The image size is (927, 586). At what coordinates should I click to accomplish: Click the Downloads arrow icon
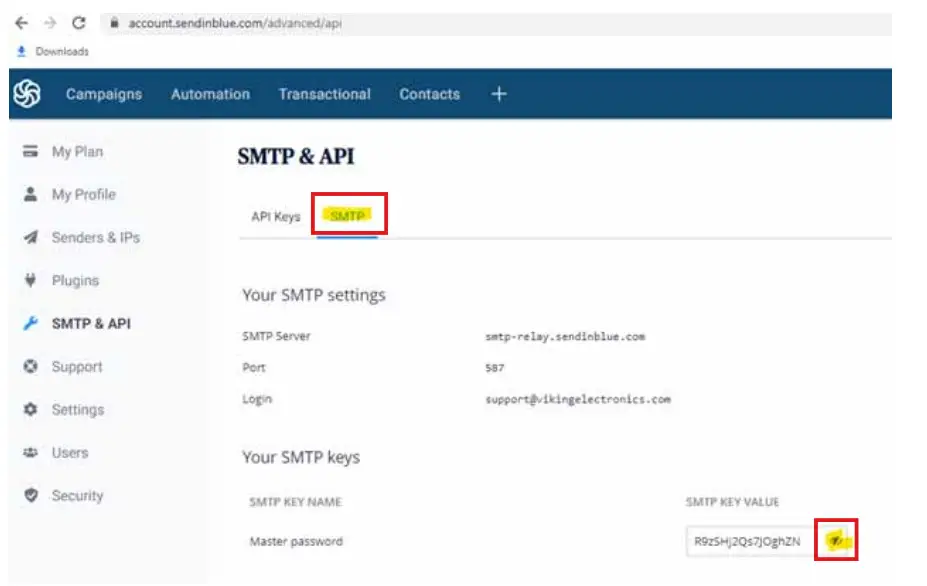point(21,51)
